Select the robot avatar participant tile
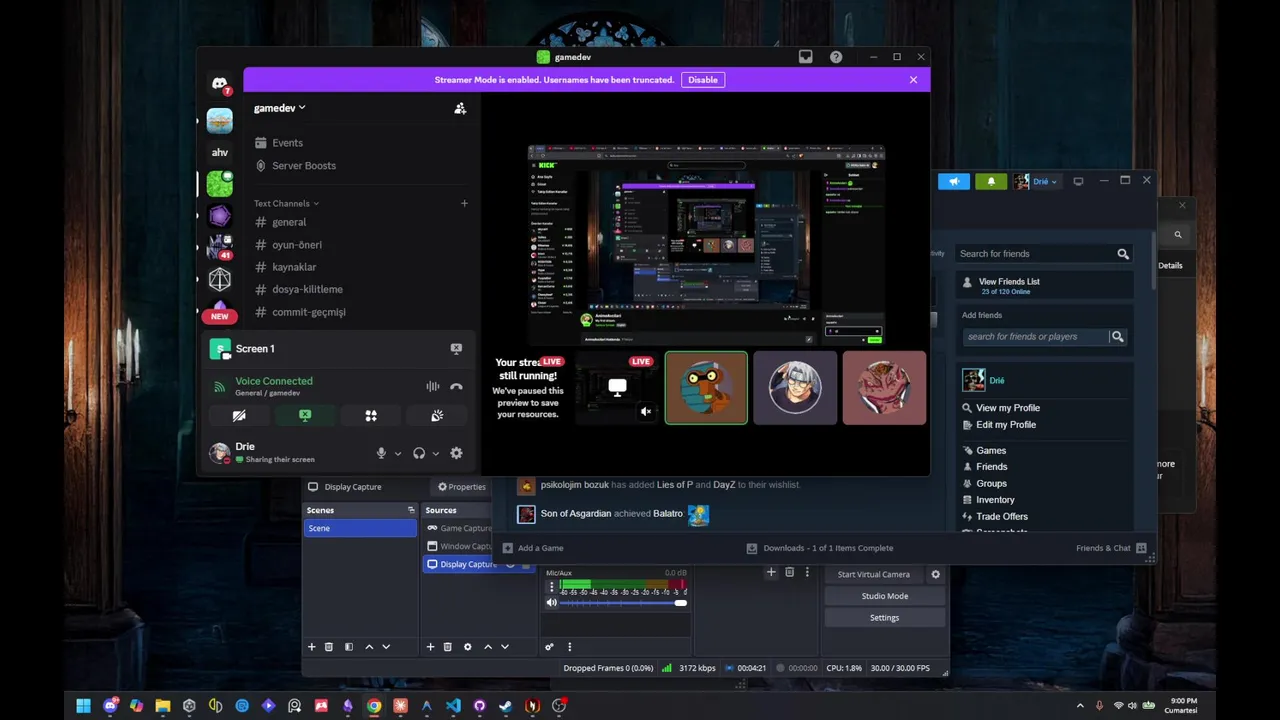 (706, 388)
